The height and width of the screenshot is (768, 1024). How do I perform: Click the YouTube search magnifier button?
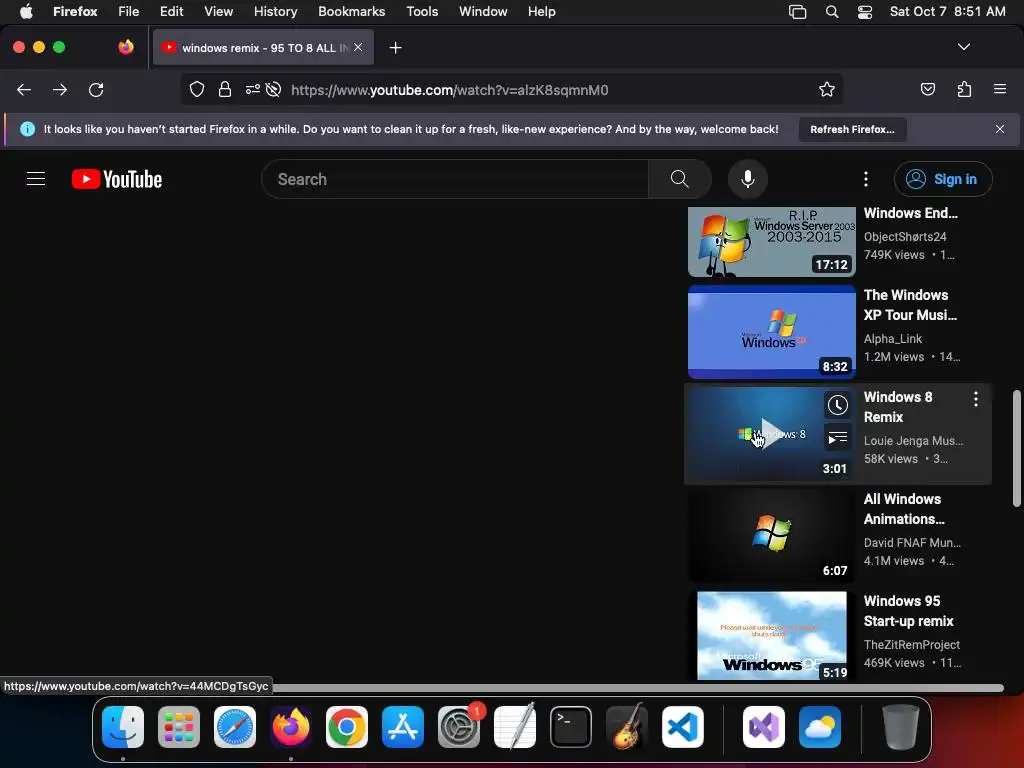click(x=679, y=179)
